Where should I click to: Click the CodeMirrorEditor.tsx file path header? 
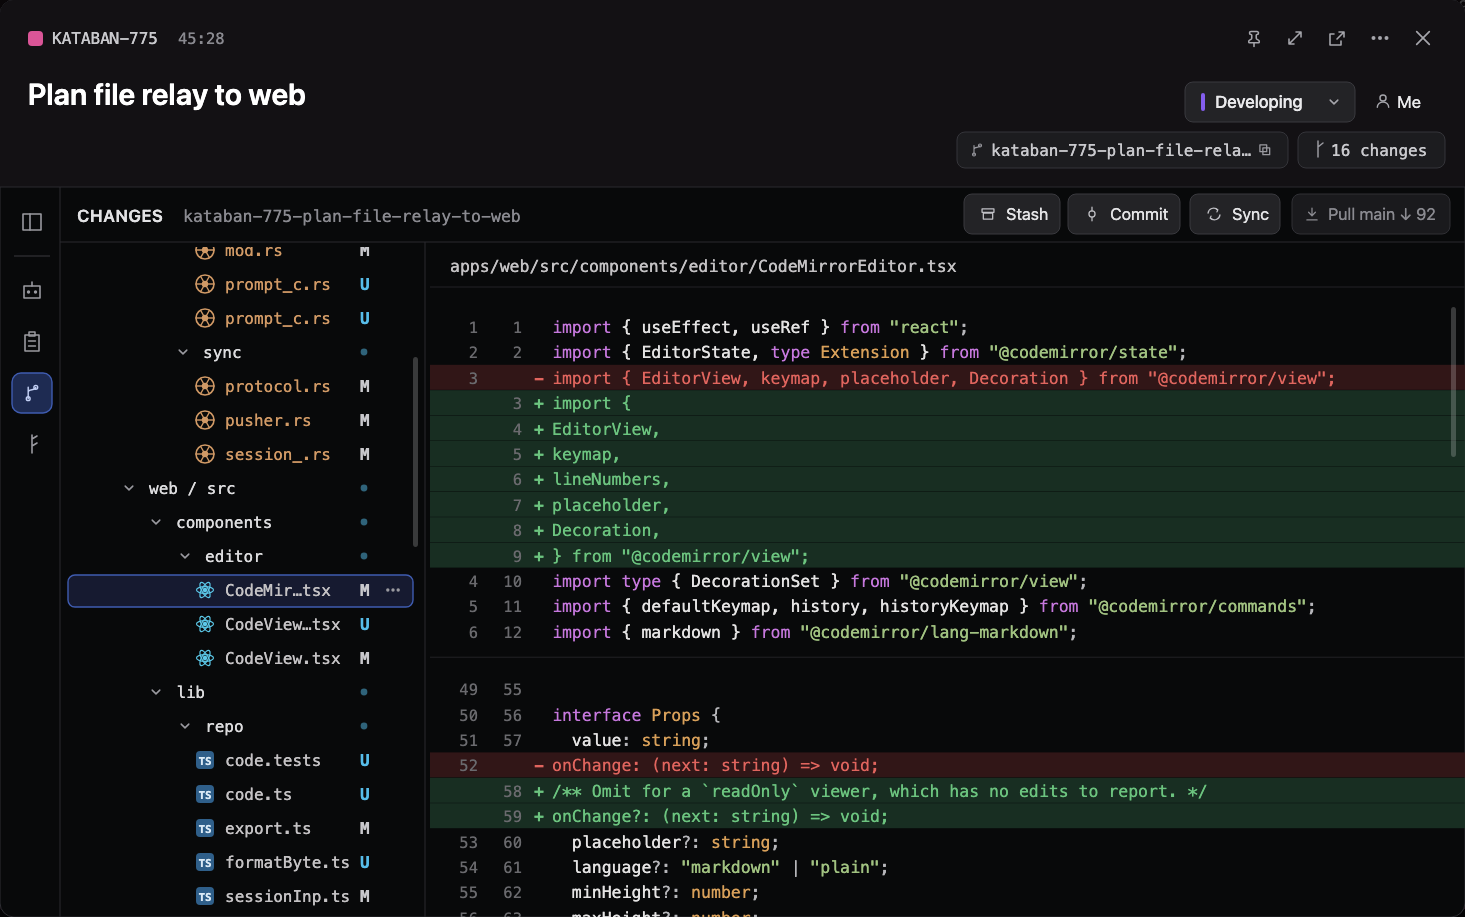coord(703,266)
